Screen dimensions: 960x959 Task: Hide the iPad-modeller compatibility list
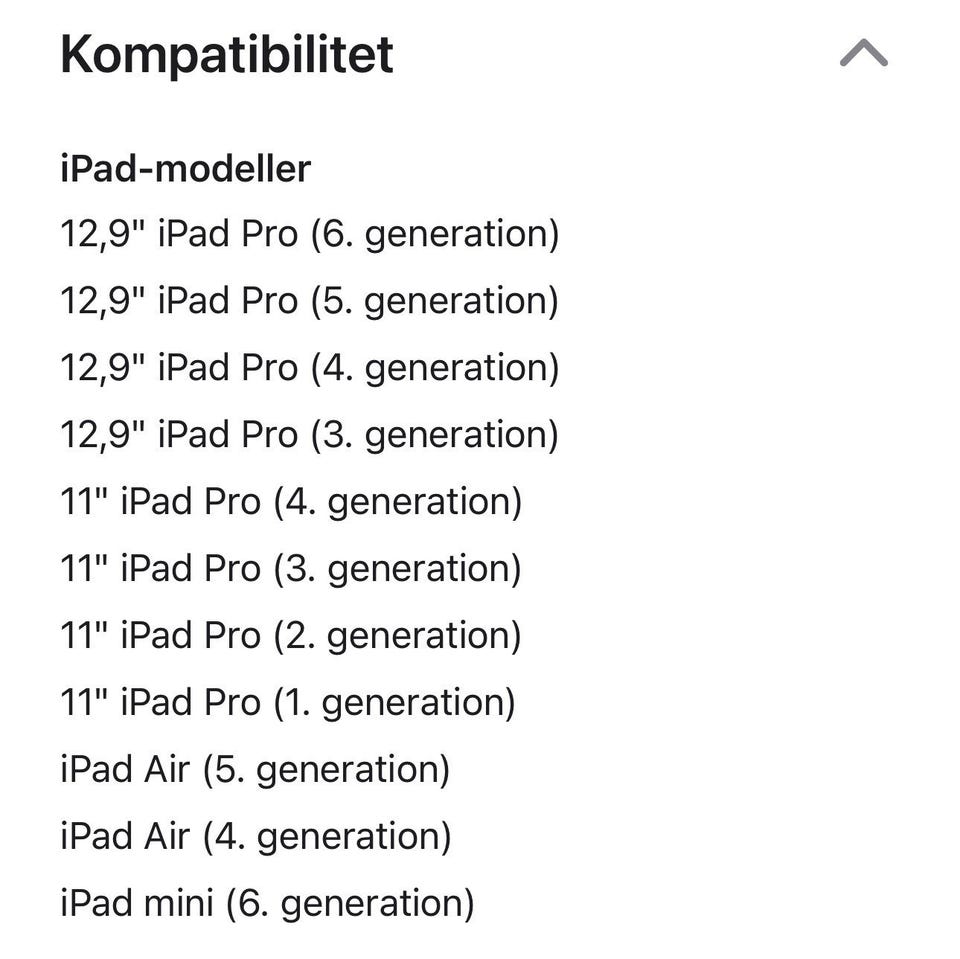[864, 53]
